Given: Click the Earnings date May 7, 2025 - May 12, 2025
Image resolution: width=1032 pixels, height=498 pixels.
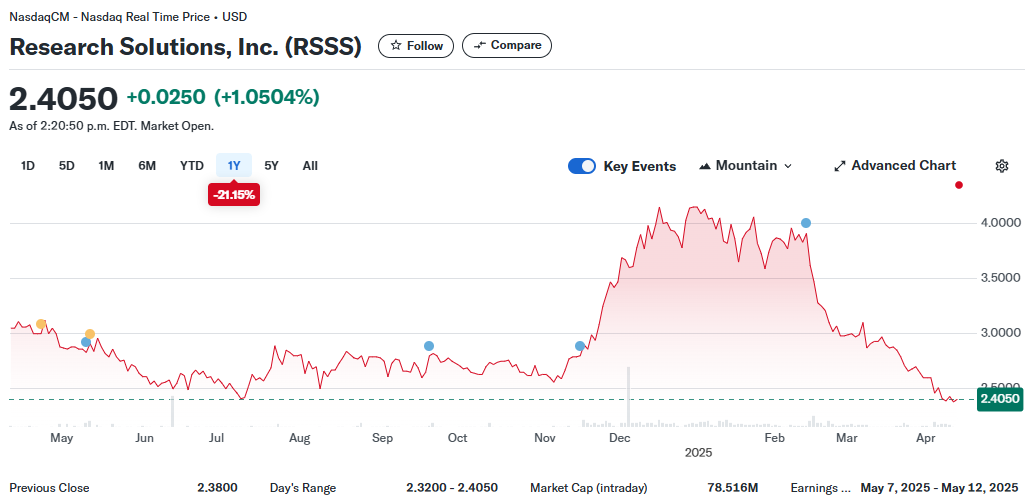Looking at the screenshot, I should click(939, 488).
